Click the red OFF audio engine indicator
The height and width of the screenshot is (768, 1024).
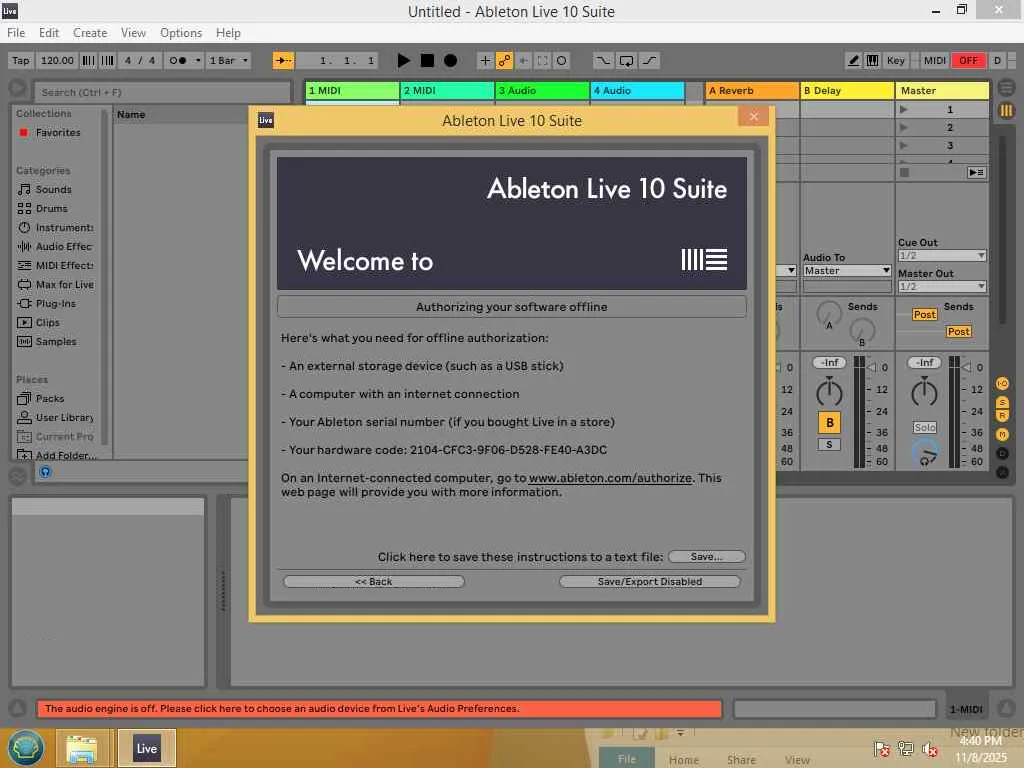coord(968,61)
